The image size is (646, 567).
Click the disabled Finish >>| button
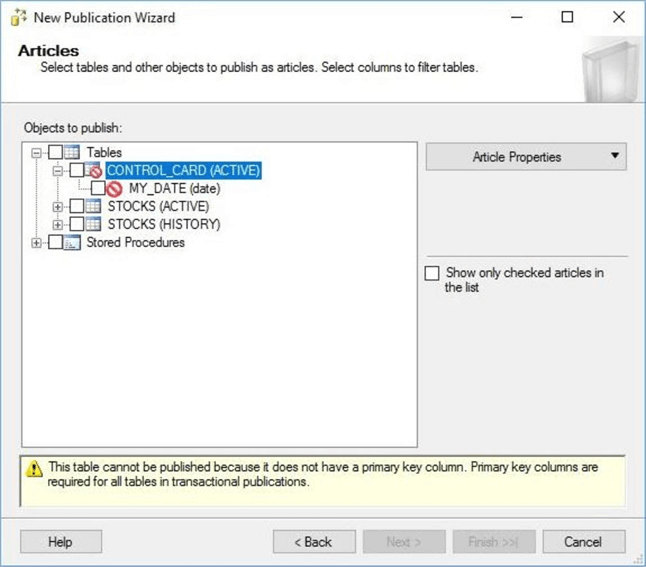coord(494,541)
